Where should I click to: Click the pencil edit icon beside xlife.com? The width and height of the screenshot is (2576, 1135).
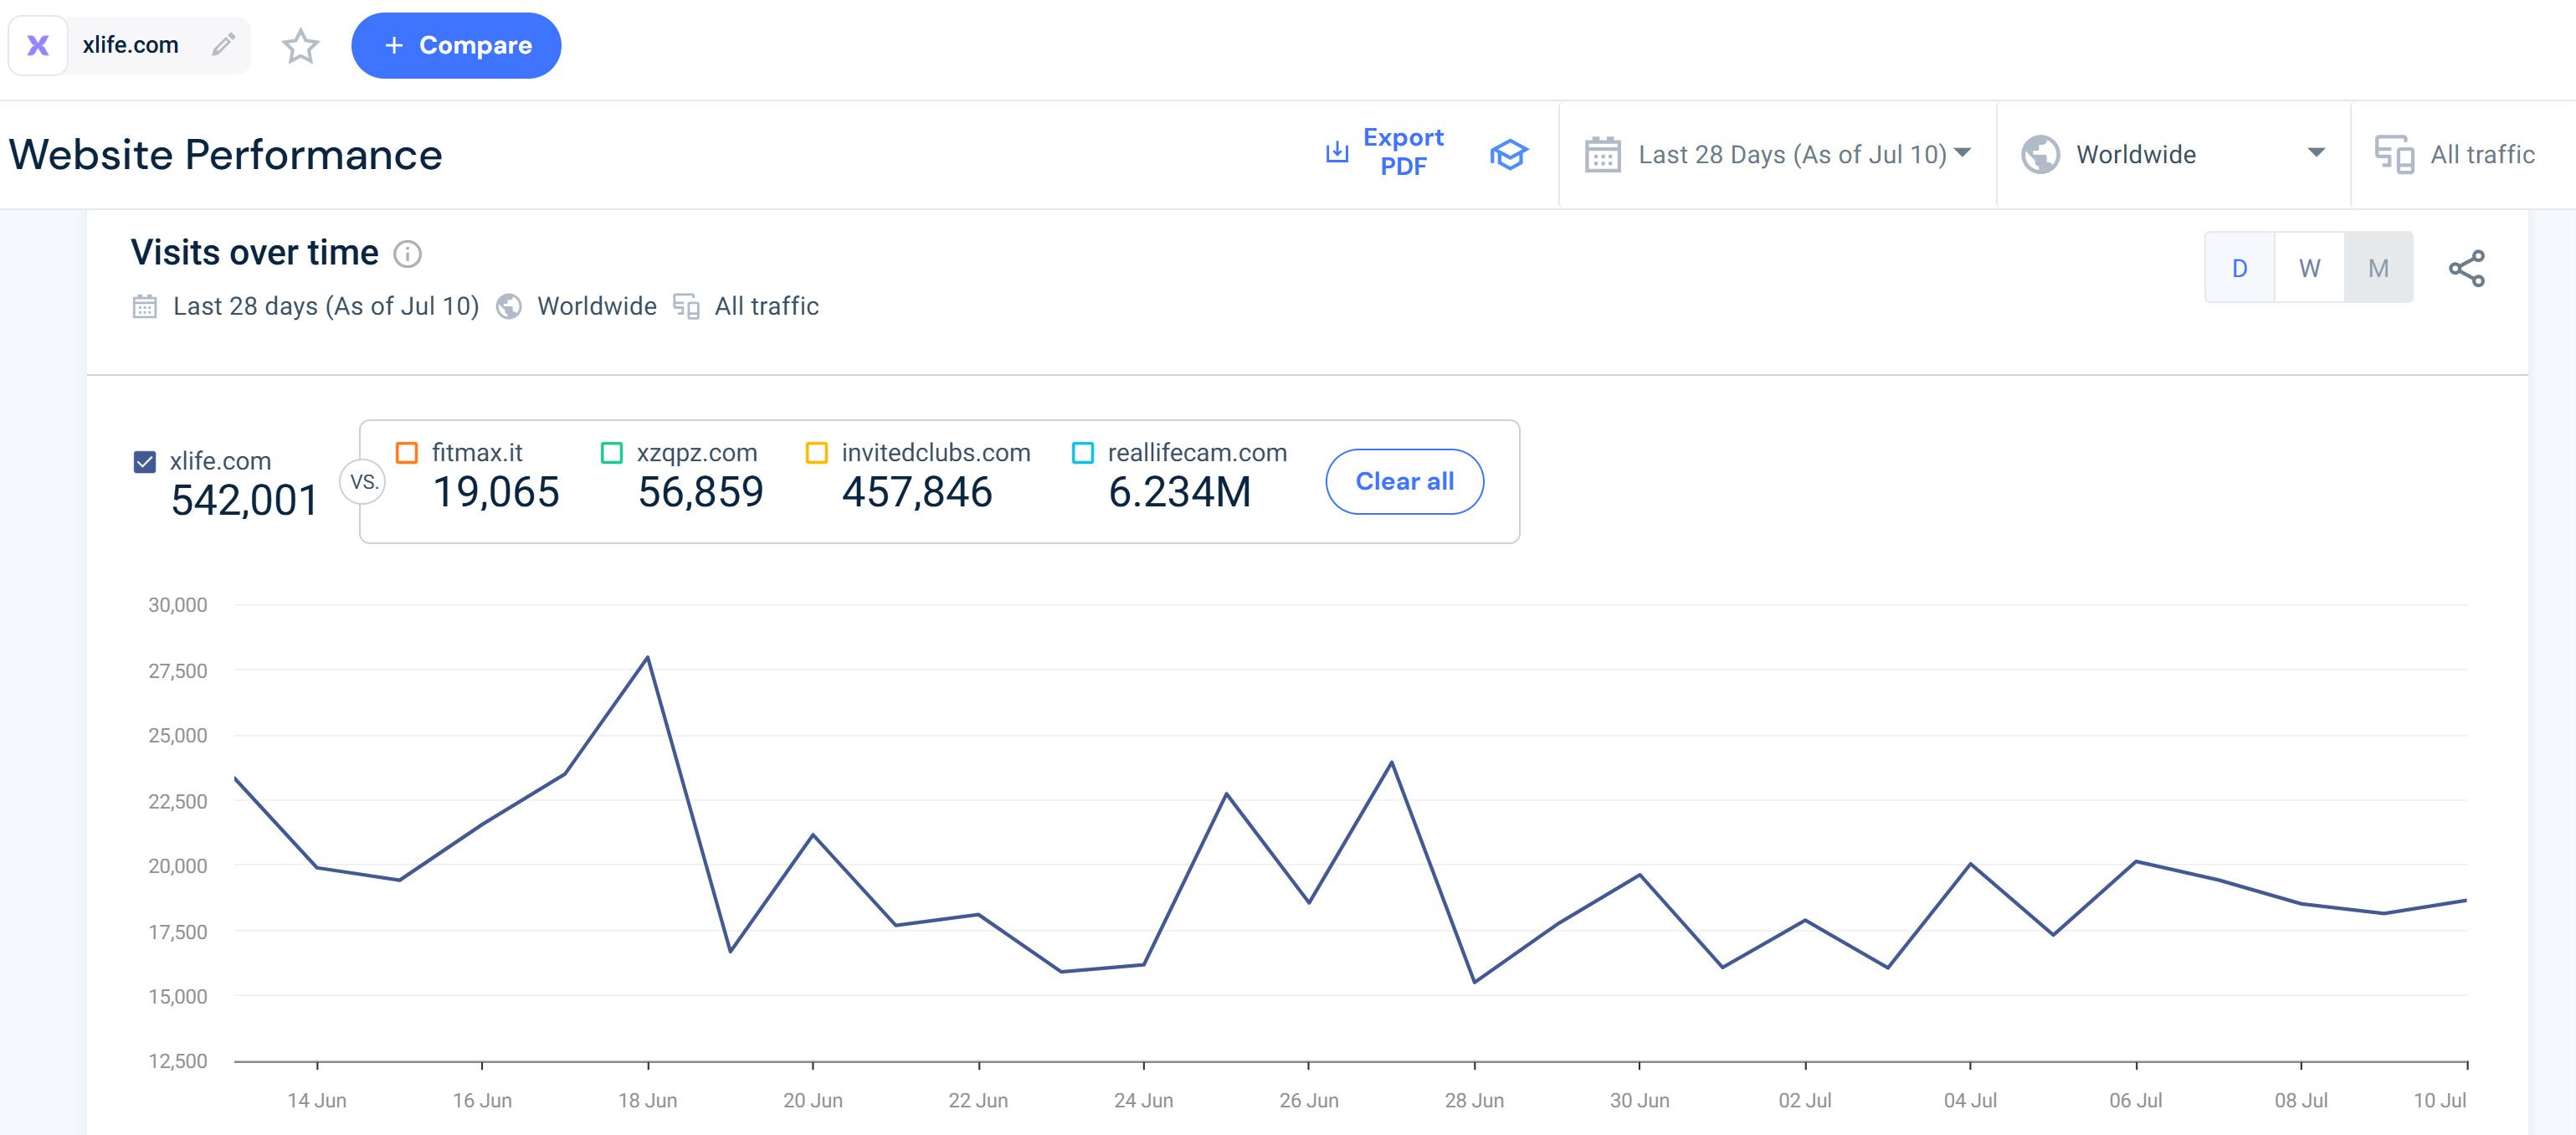pos(223,44)
